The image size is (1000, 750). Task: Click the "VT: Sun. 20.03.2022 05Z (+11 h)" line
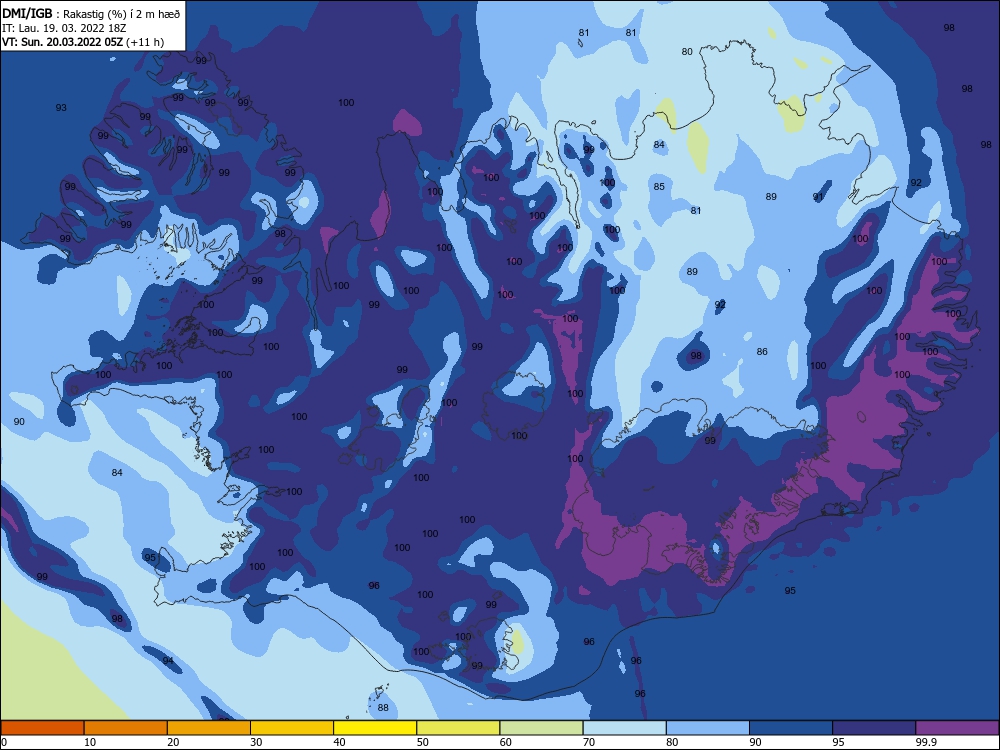coord(83,42)
